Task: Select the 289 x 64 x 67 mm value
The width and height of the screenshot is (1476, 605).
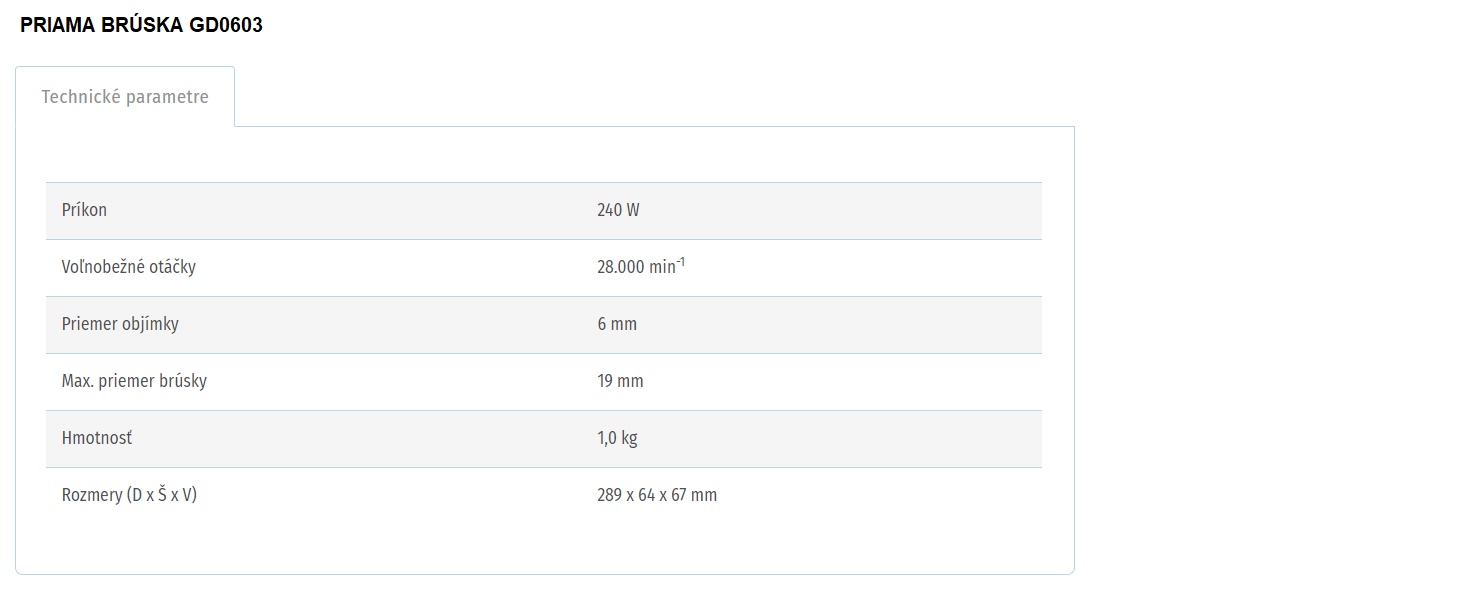Action: tap(657, 495)
